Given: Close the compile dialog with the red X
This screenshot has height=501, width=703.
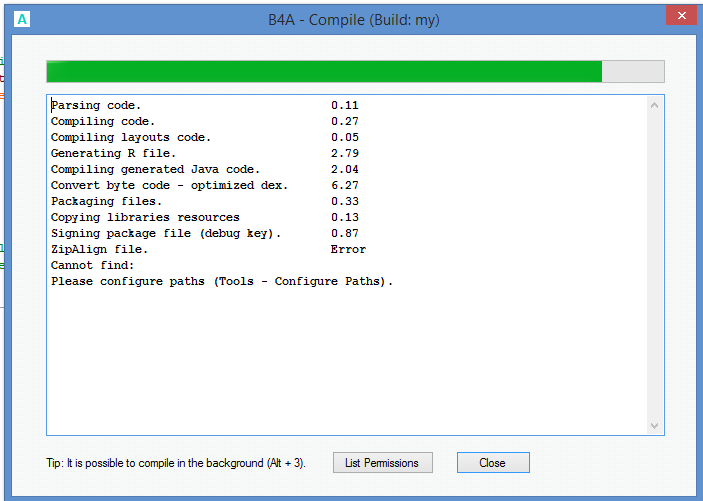Looking at the screenshot, I should point(681,15).
